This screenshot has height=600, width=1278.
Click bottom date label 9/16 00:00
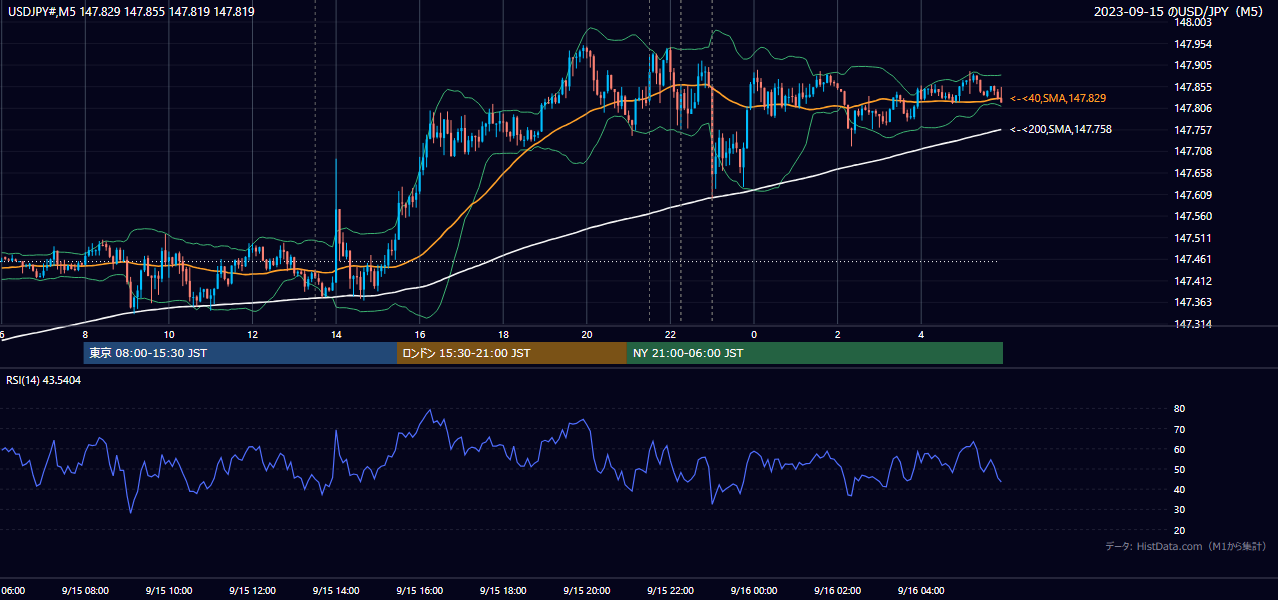tap(754, 590)
